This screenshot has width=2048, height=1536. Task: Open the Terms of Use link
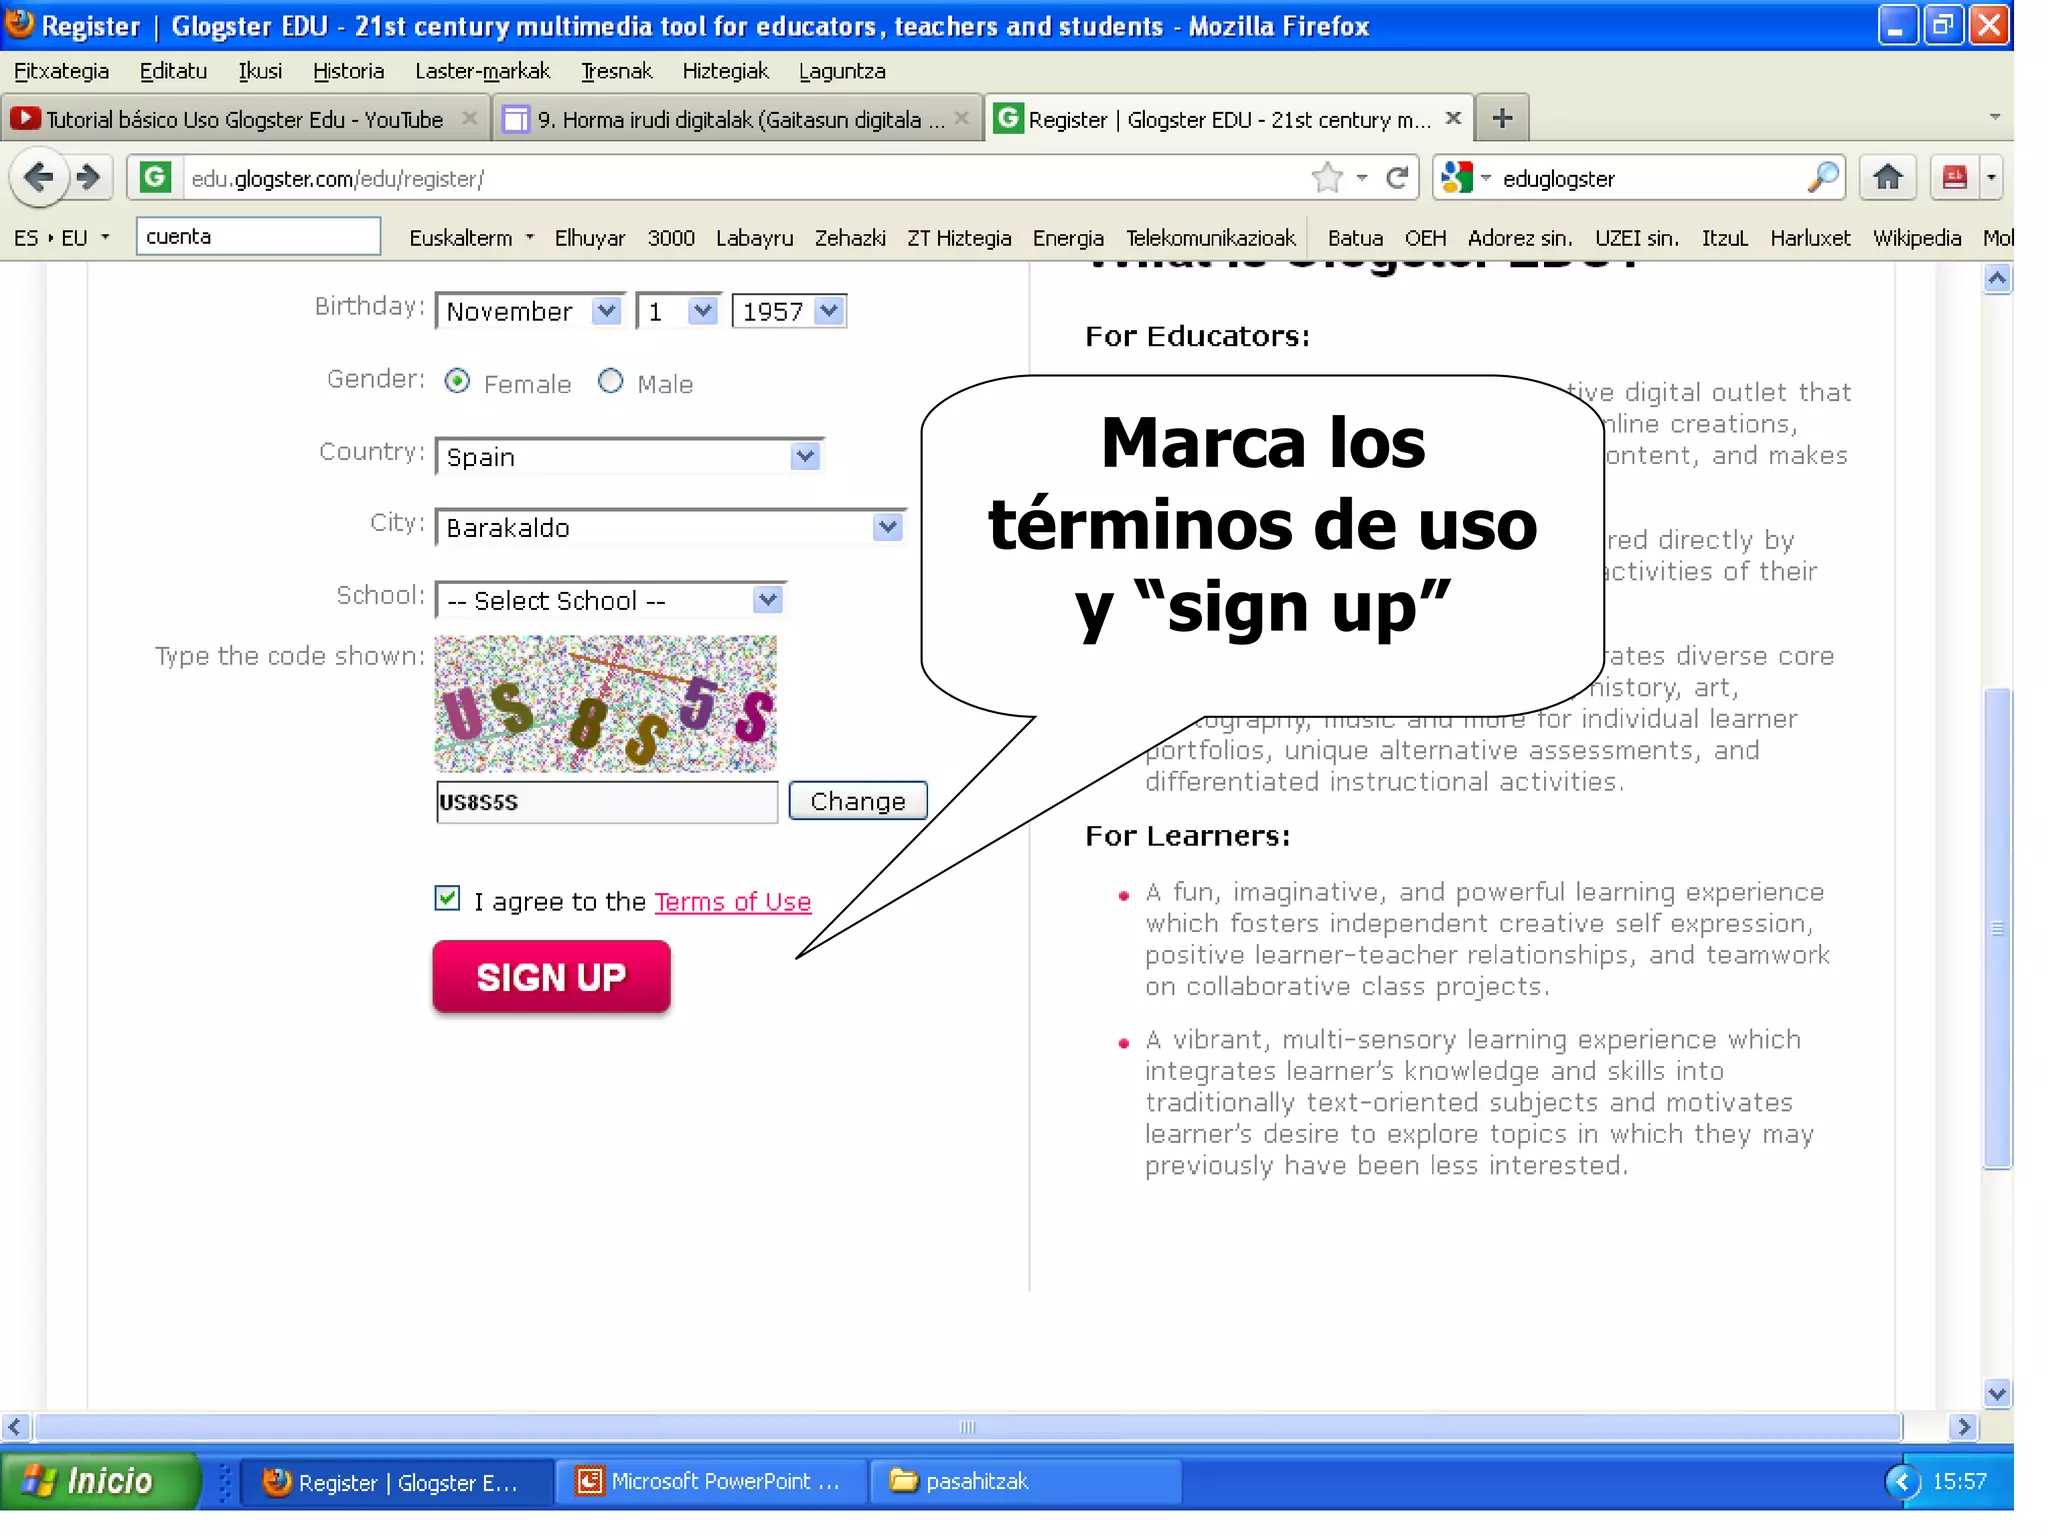(732, 901)
